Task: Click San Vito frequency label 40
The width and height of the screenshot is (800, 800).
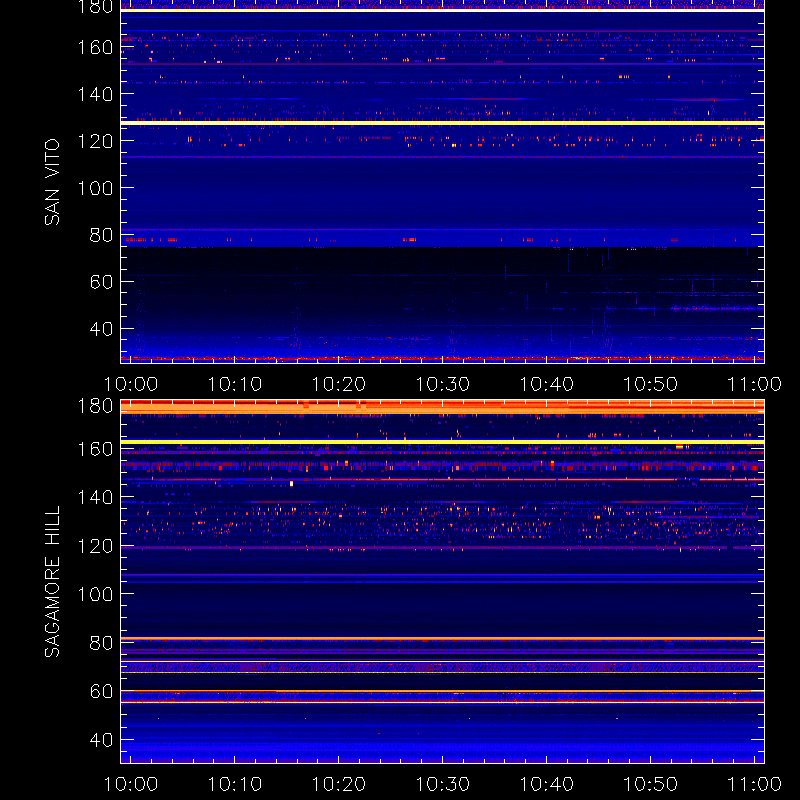Action: point(102,329)
